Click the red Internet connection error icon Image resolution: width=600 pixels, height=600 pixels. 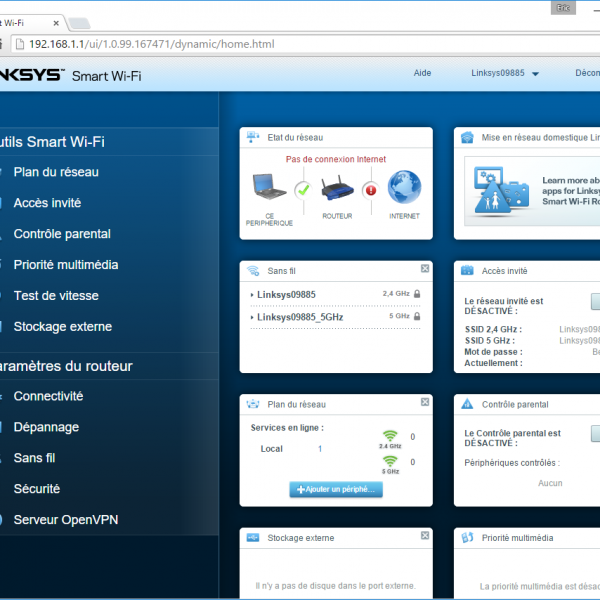(x=370, y=189)
